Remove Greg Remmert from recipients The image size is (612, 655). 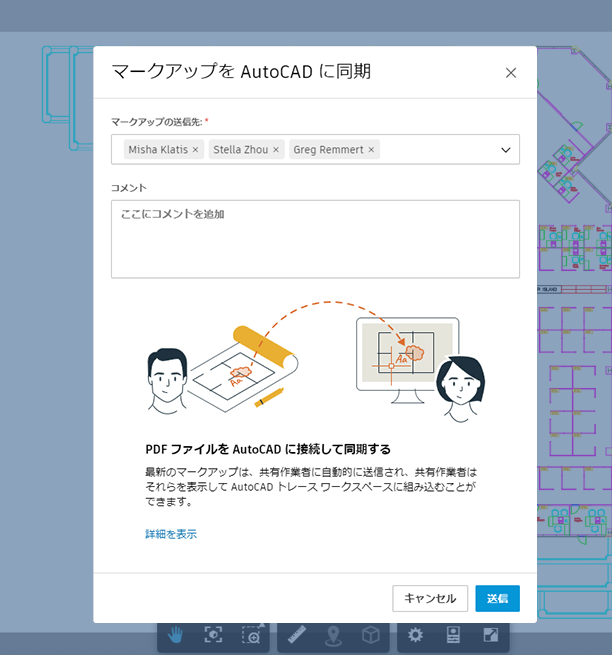click(x=371, y=150)
